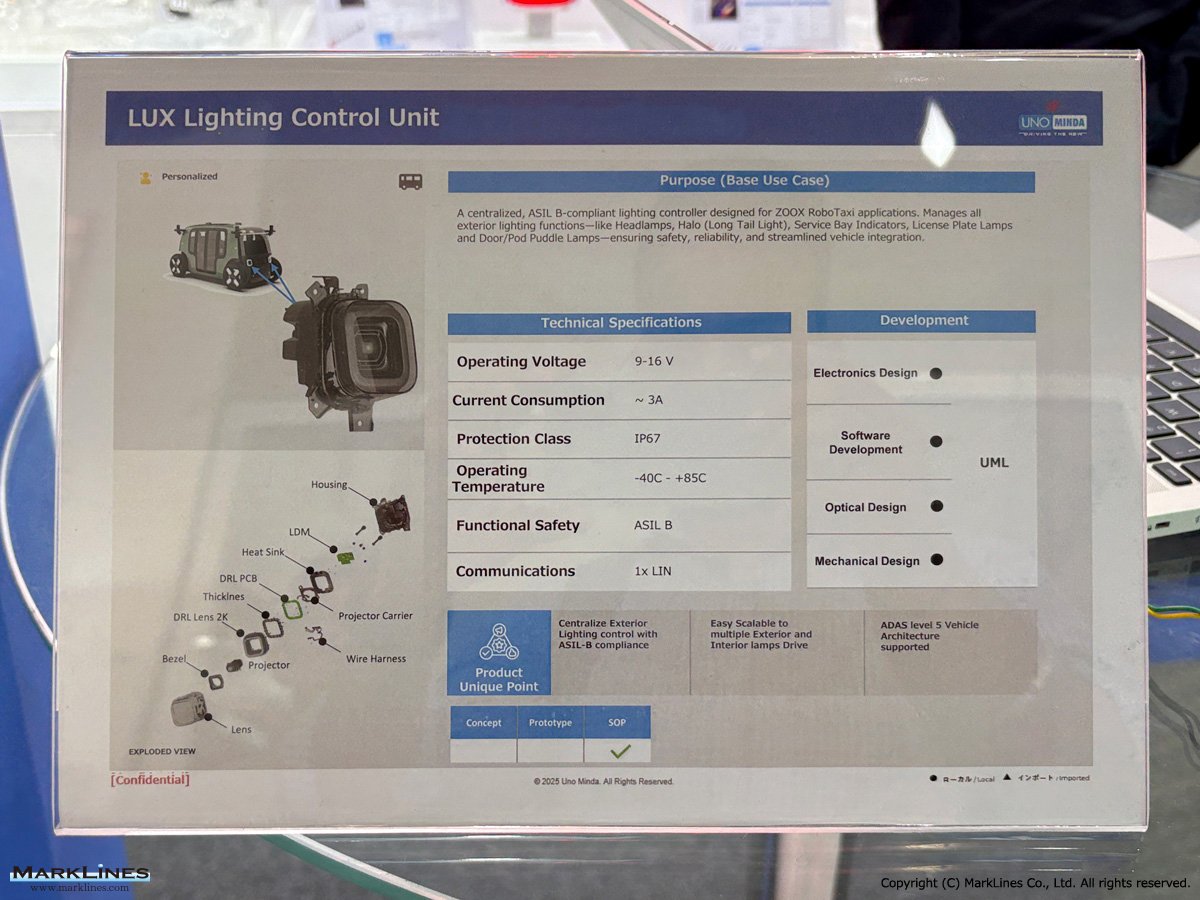Viewport: 1200px width, 900px height.
Task: Click the red Confidential label
Action: coord(150,780)
